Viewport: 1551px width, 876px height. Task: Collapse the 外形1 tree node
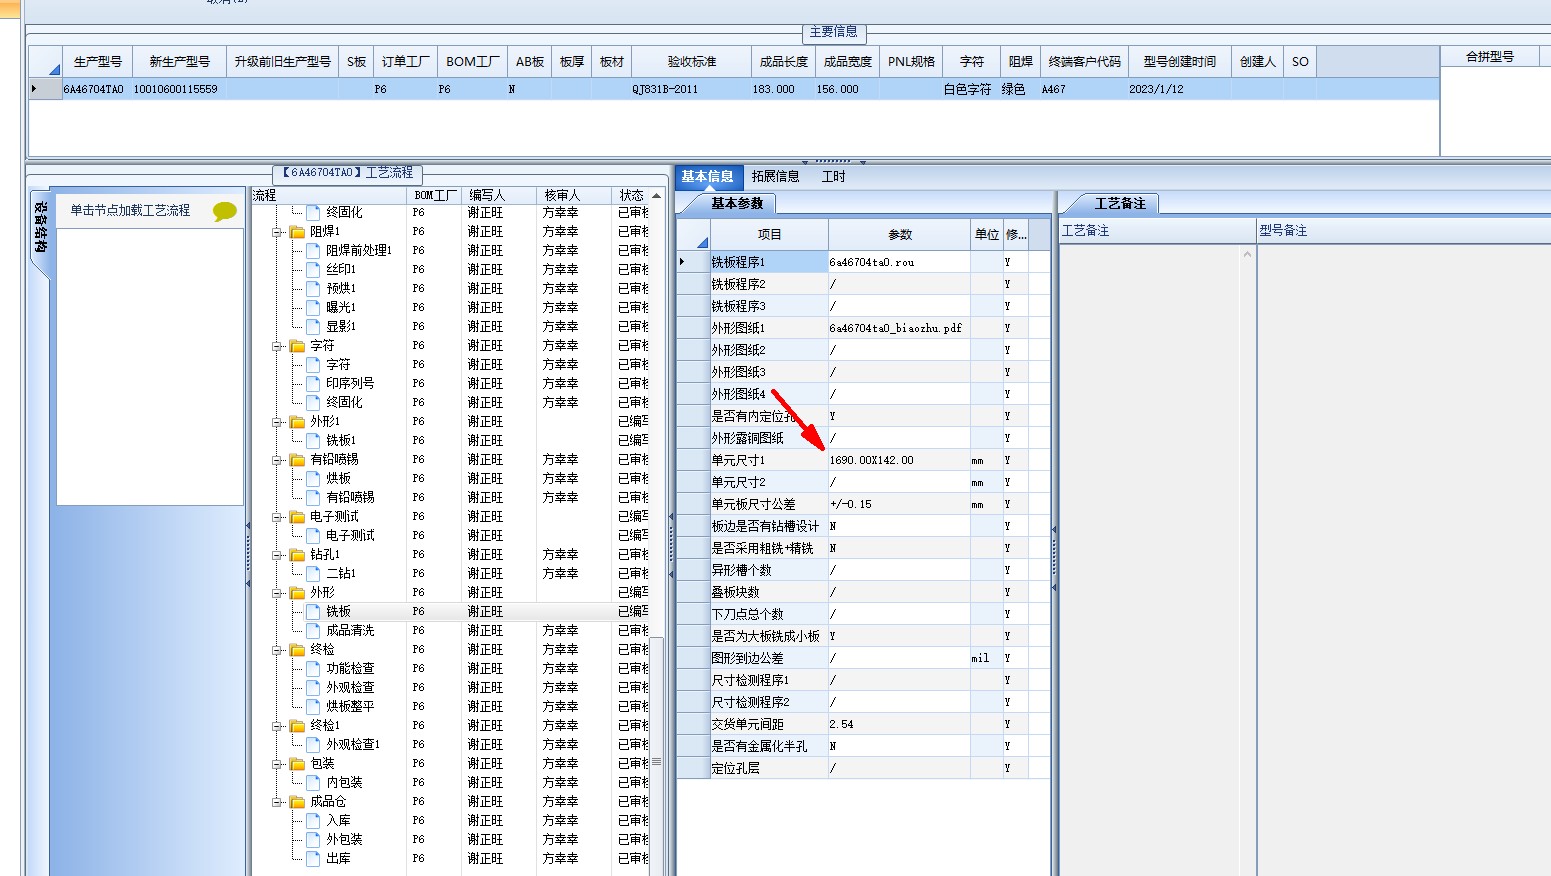(x=277, y=421)
